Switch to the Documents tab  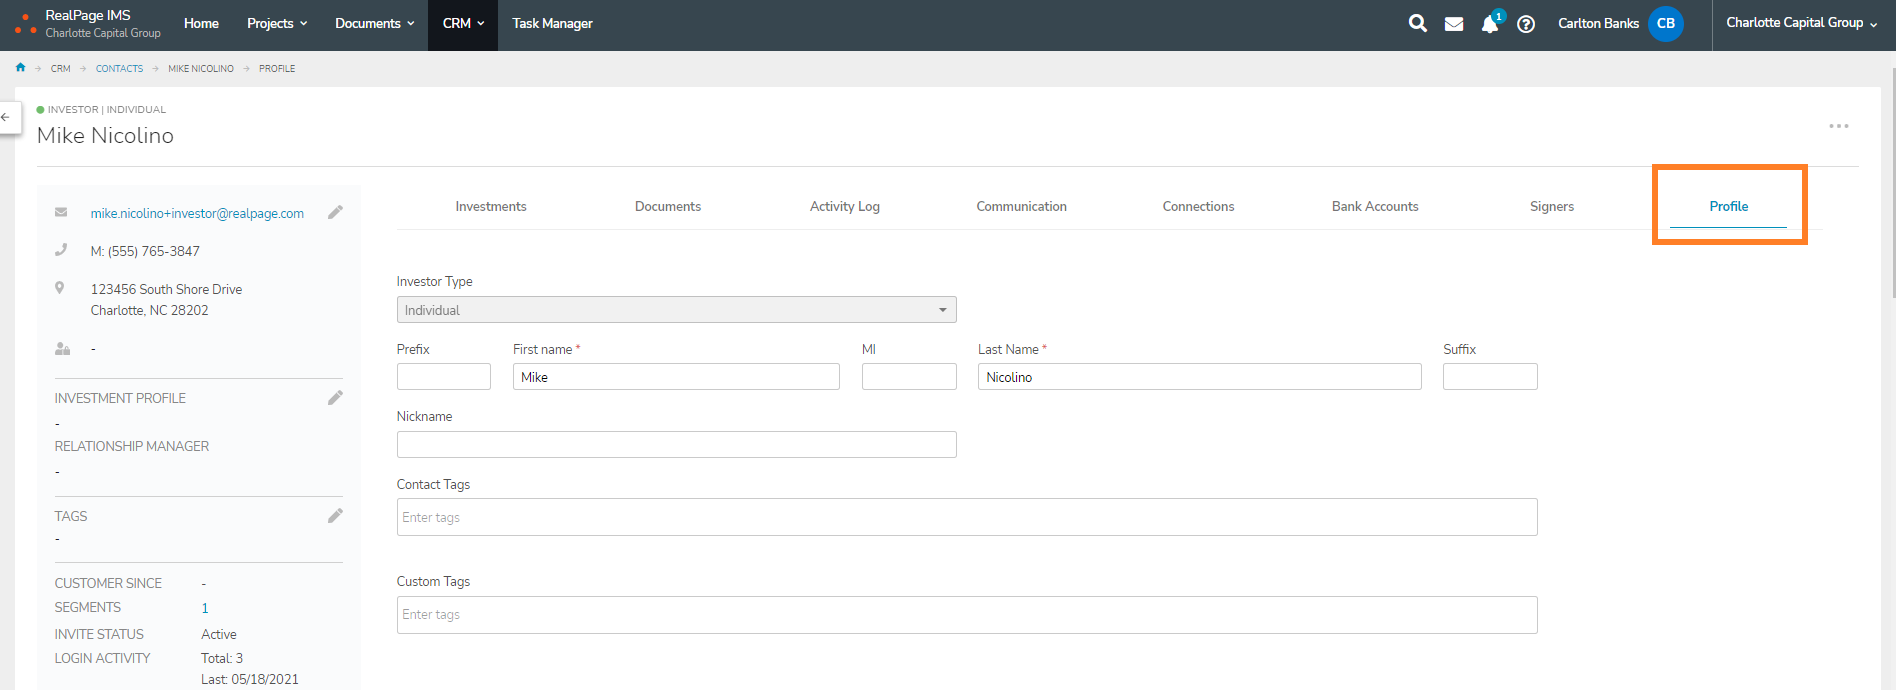(x=668, y=207)
